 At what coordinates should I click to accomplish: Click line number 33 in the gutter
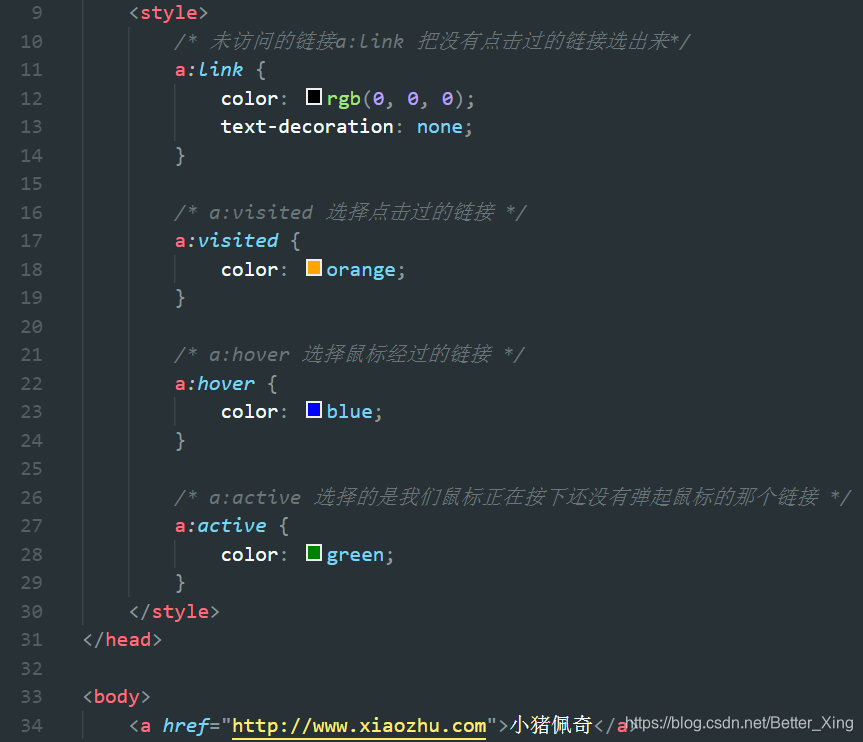[31, 697]
